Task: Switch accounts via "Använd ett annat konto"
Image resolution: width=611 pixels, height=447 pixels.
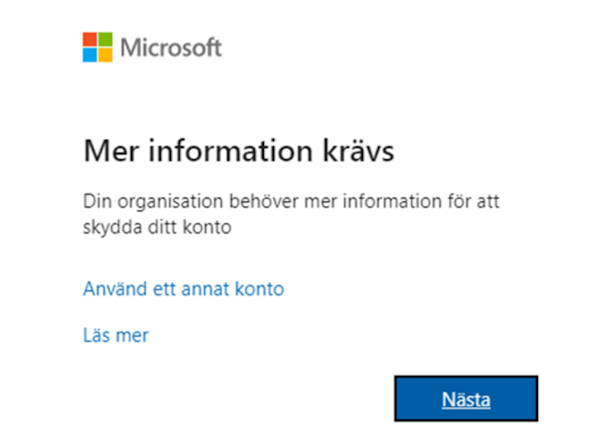Action: pyautogui.click(x=184, y=289)
